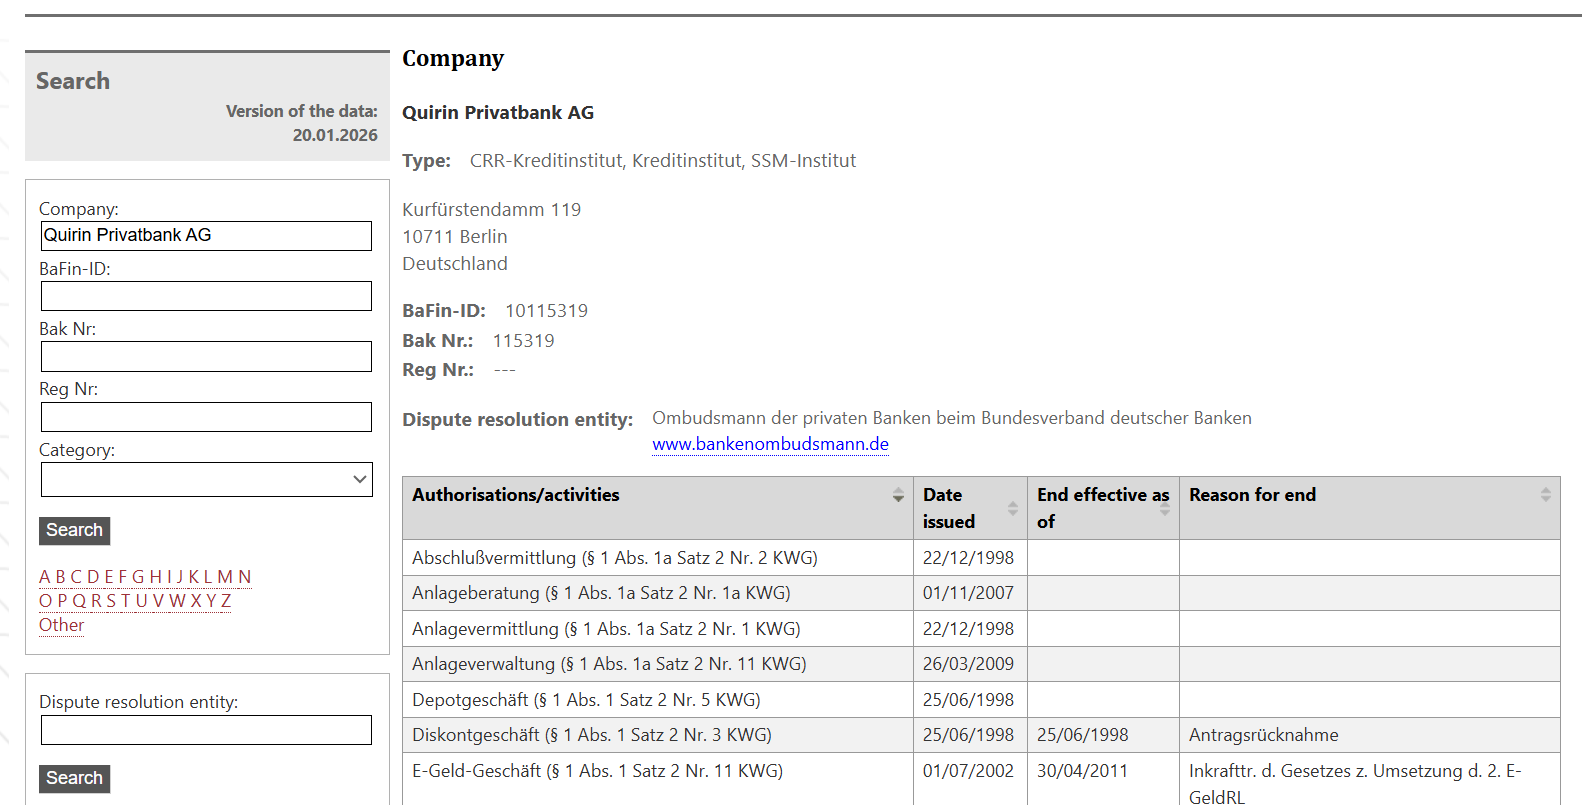The height and width of the screenshot is (805, 1594).
Task: Open the www.bankenombudsmann.de link
Action: [x=770, y=444]
